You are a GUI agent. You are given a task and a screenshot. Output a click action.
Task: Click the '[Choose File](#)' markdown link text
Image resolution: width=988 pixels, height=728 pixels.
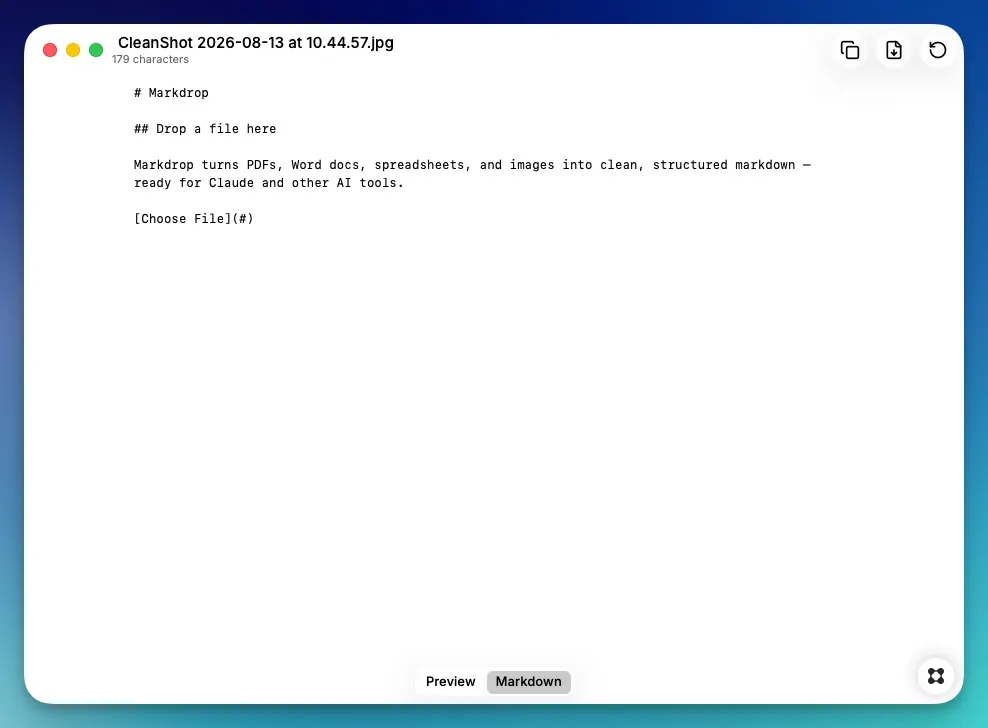193,219
